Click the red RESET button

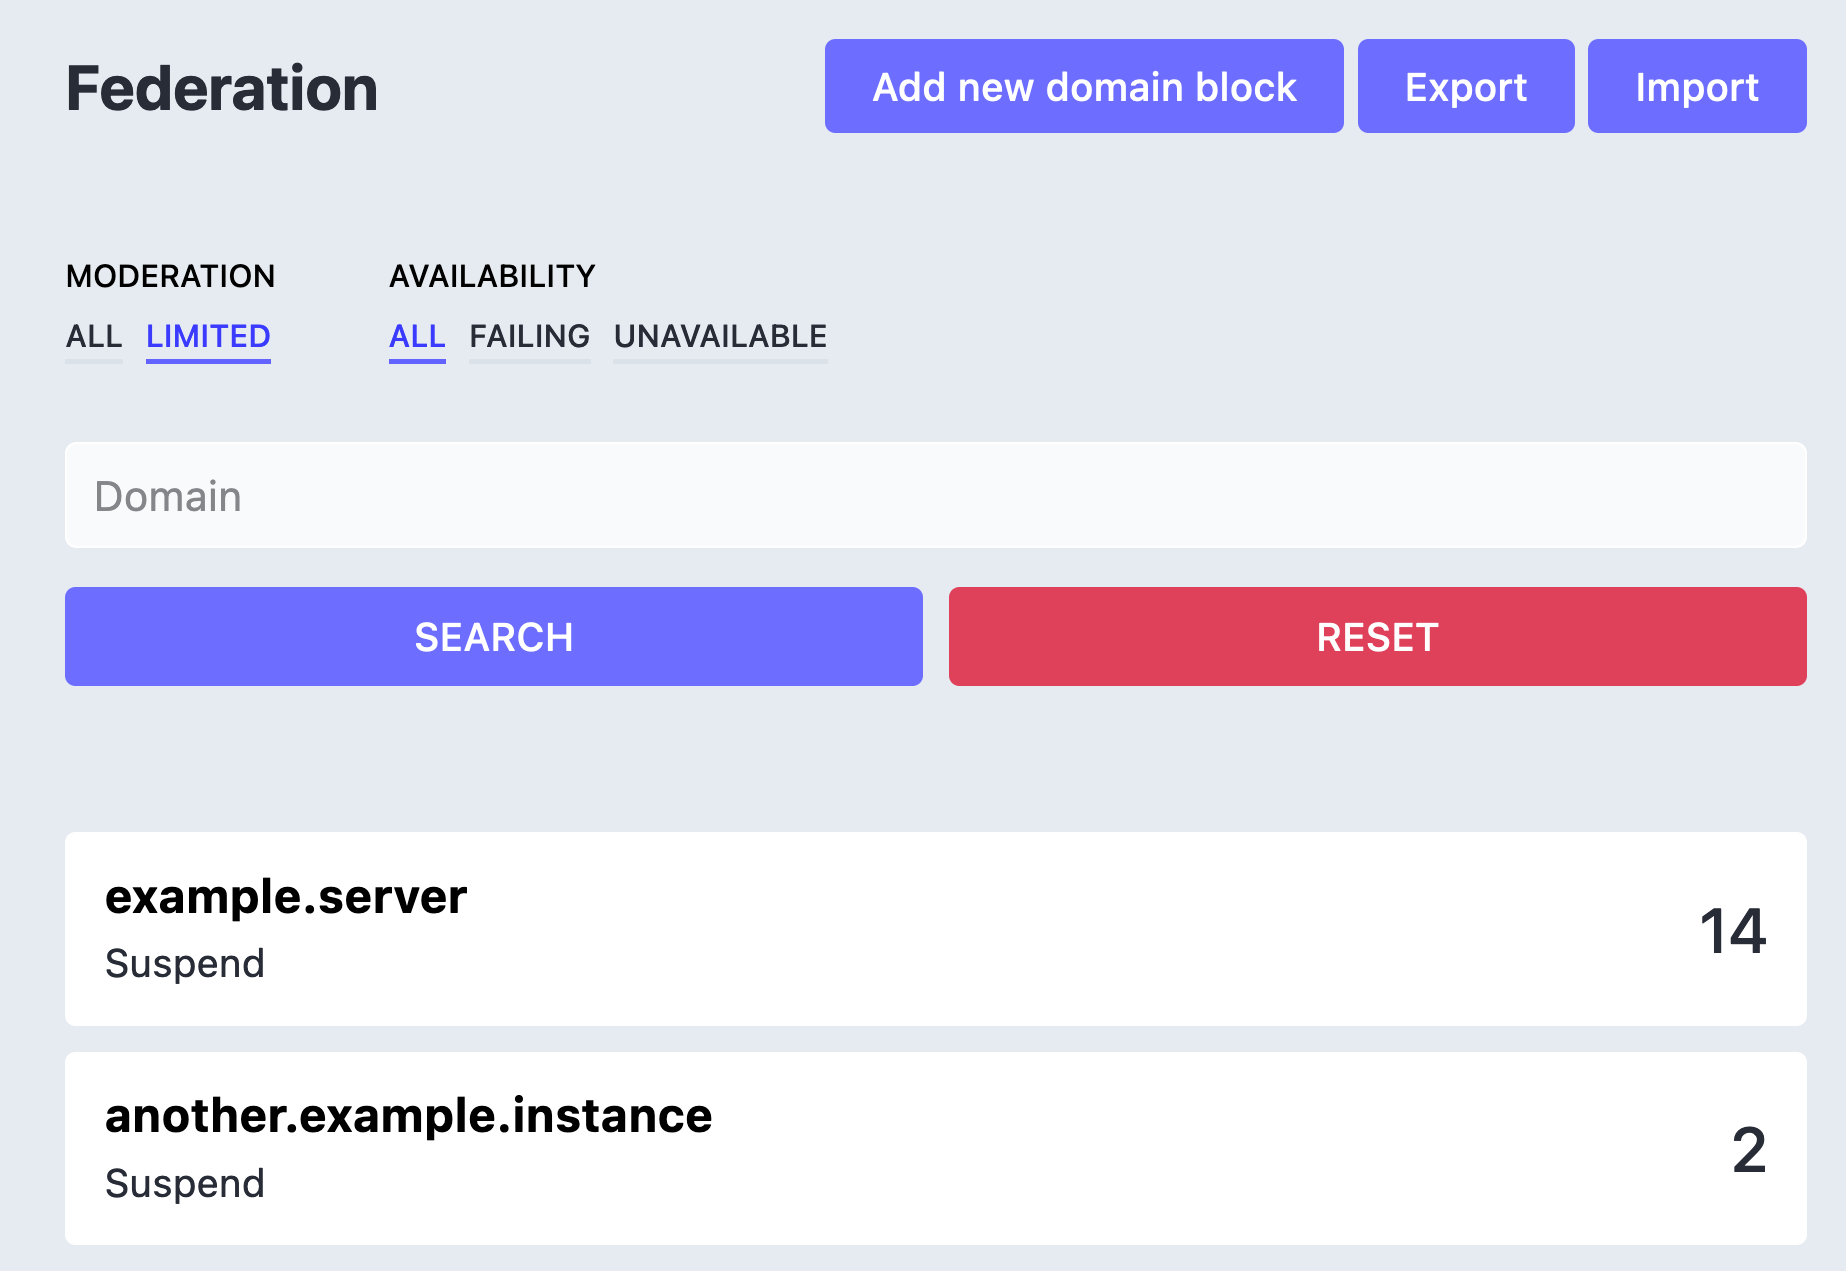coord(1378,637)
